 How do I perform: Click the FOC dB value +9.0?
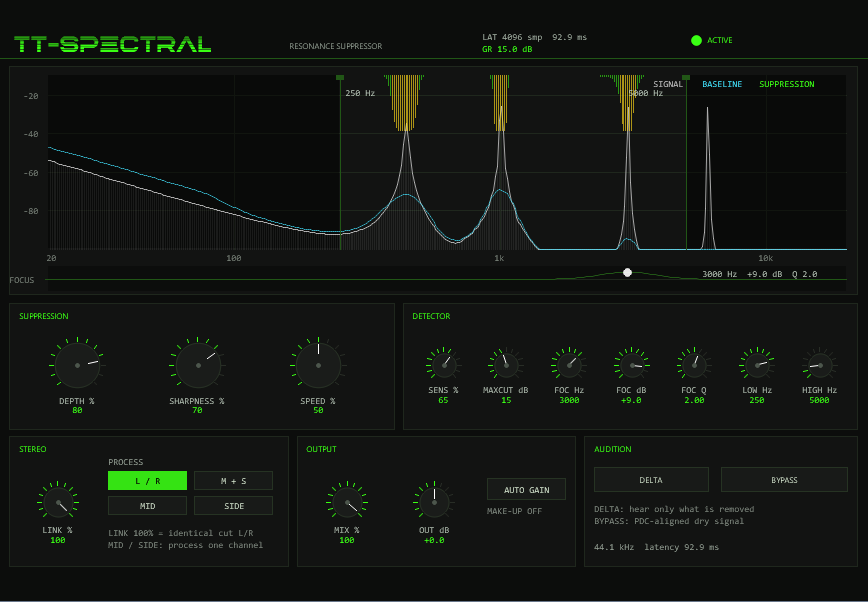click(631, 400)
